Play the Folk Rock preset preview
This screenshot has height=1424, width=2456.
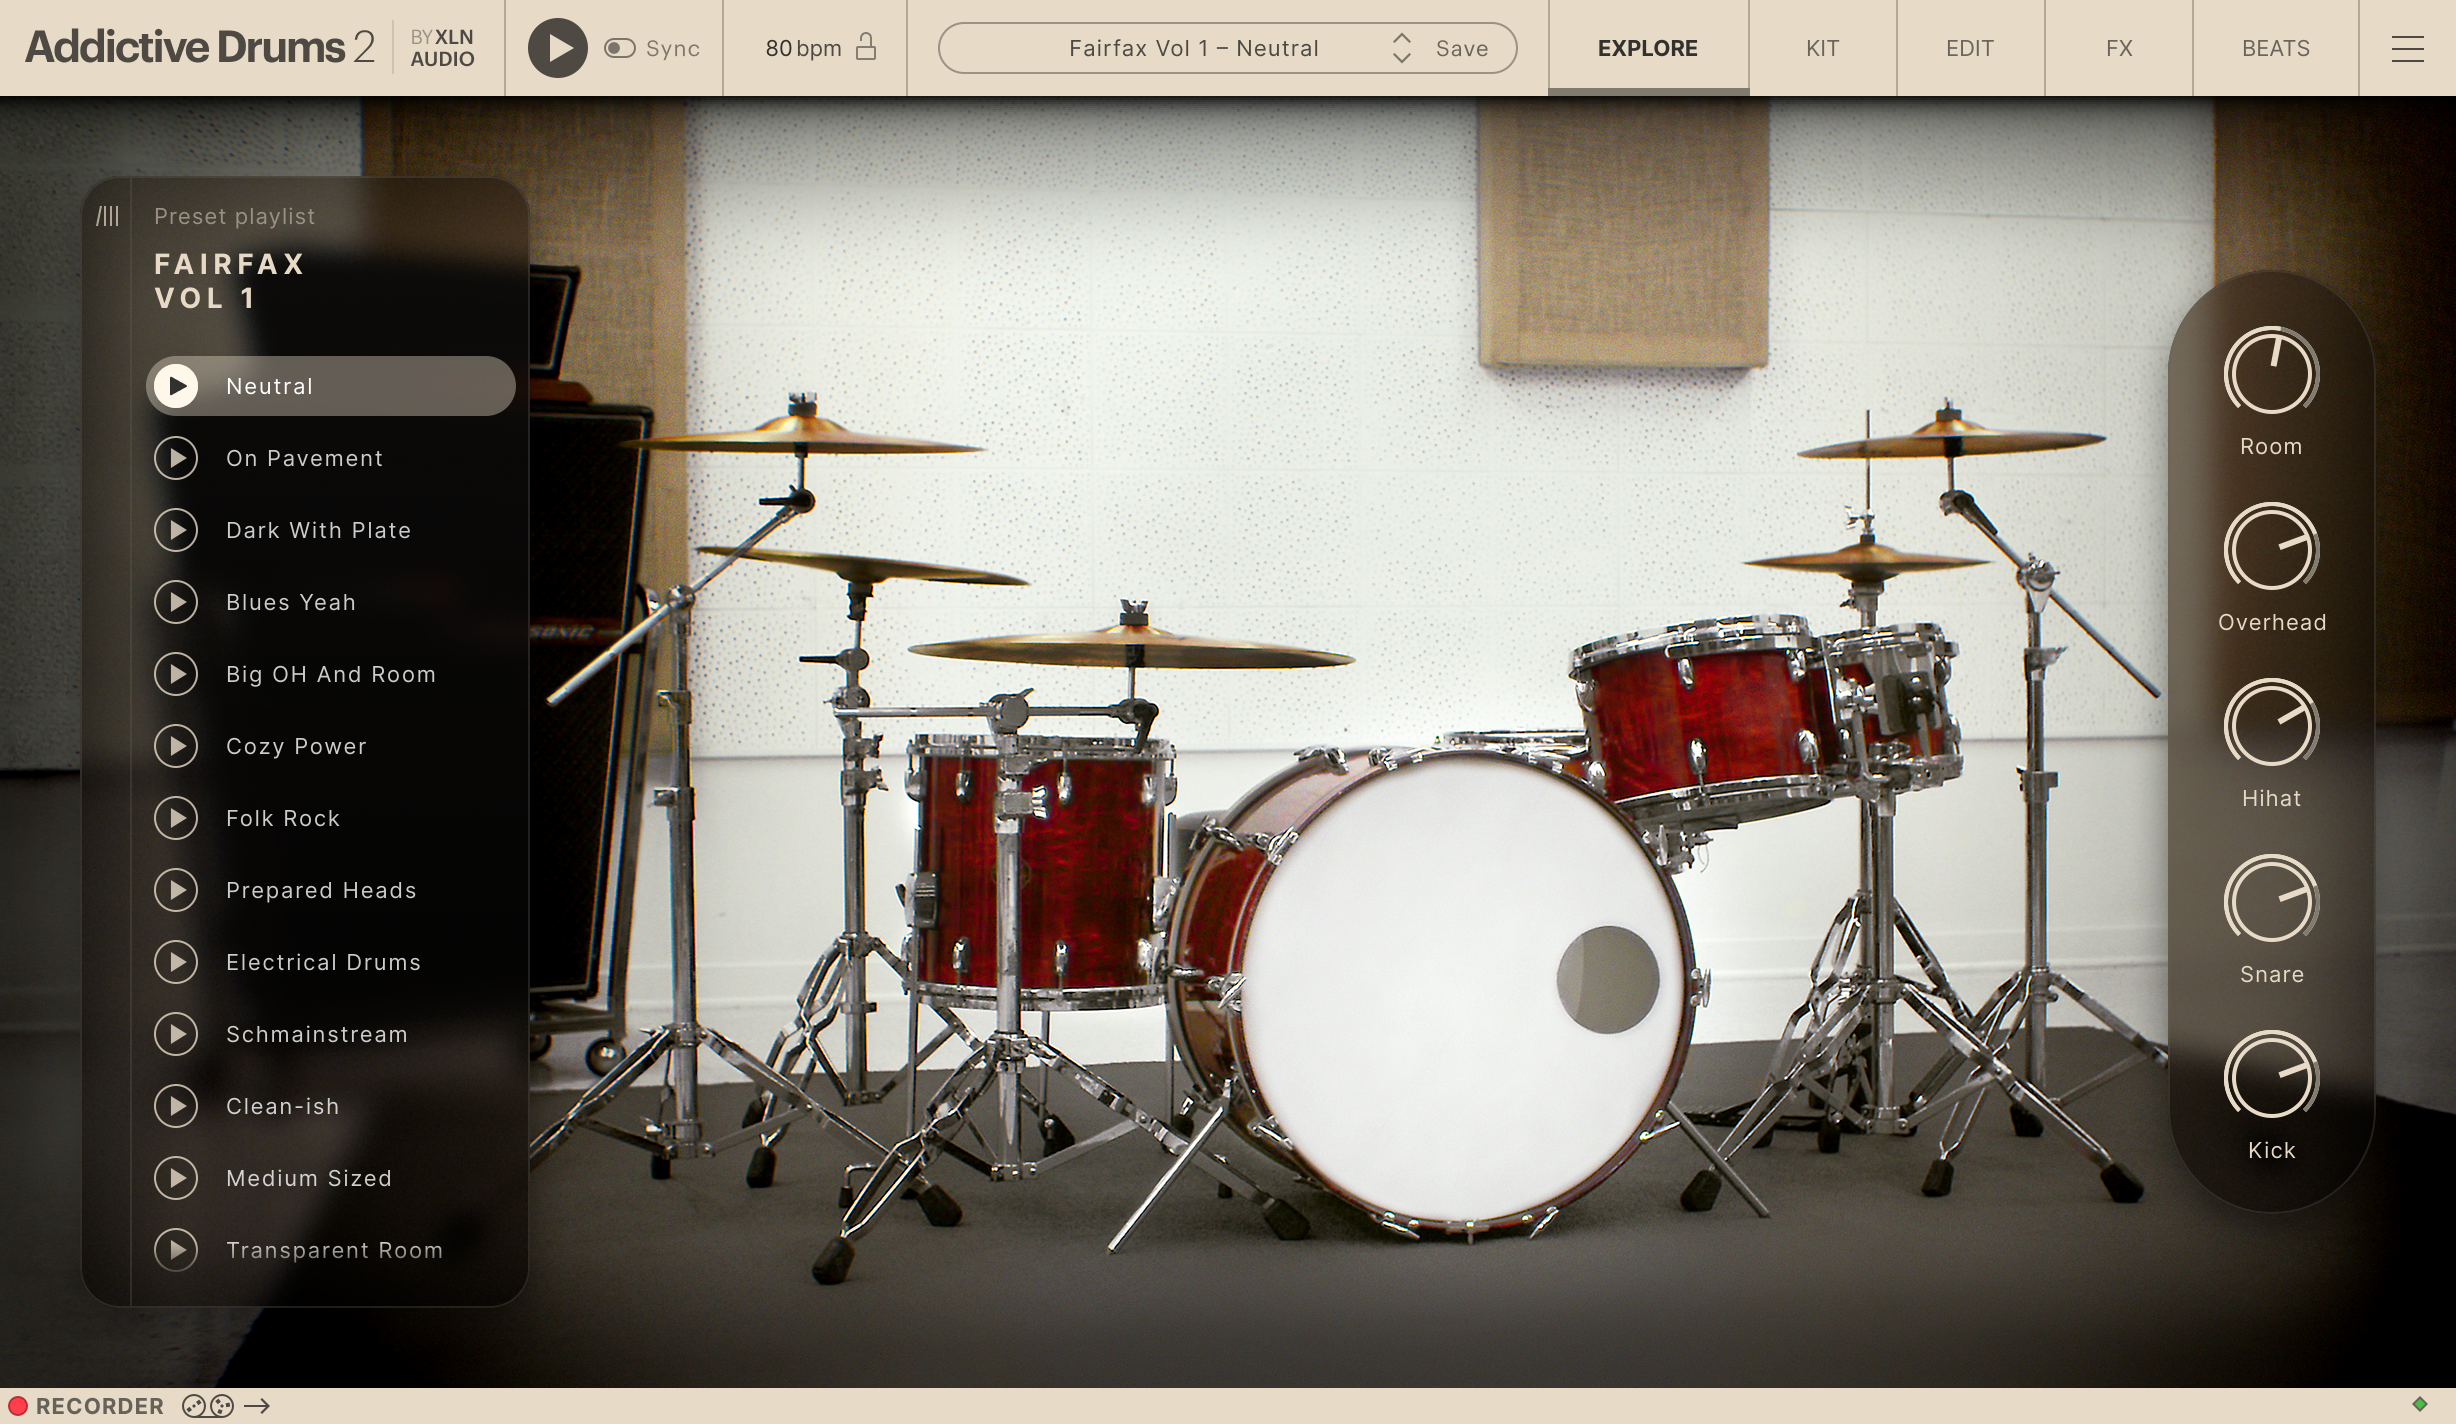point(176,818)
